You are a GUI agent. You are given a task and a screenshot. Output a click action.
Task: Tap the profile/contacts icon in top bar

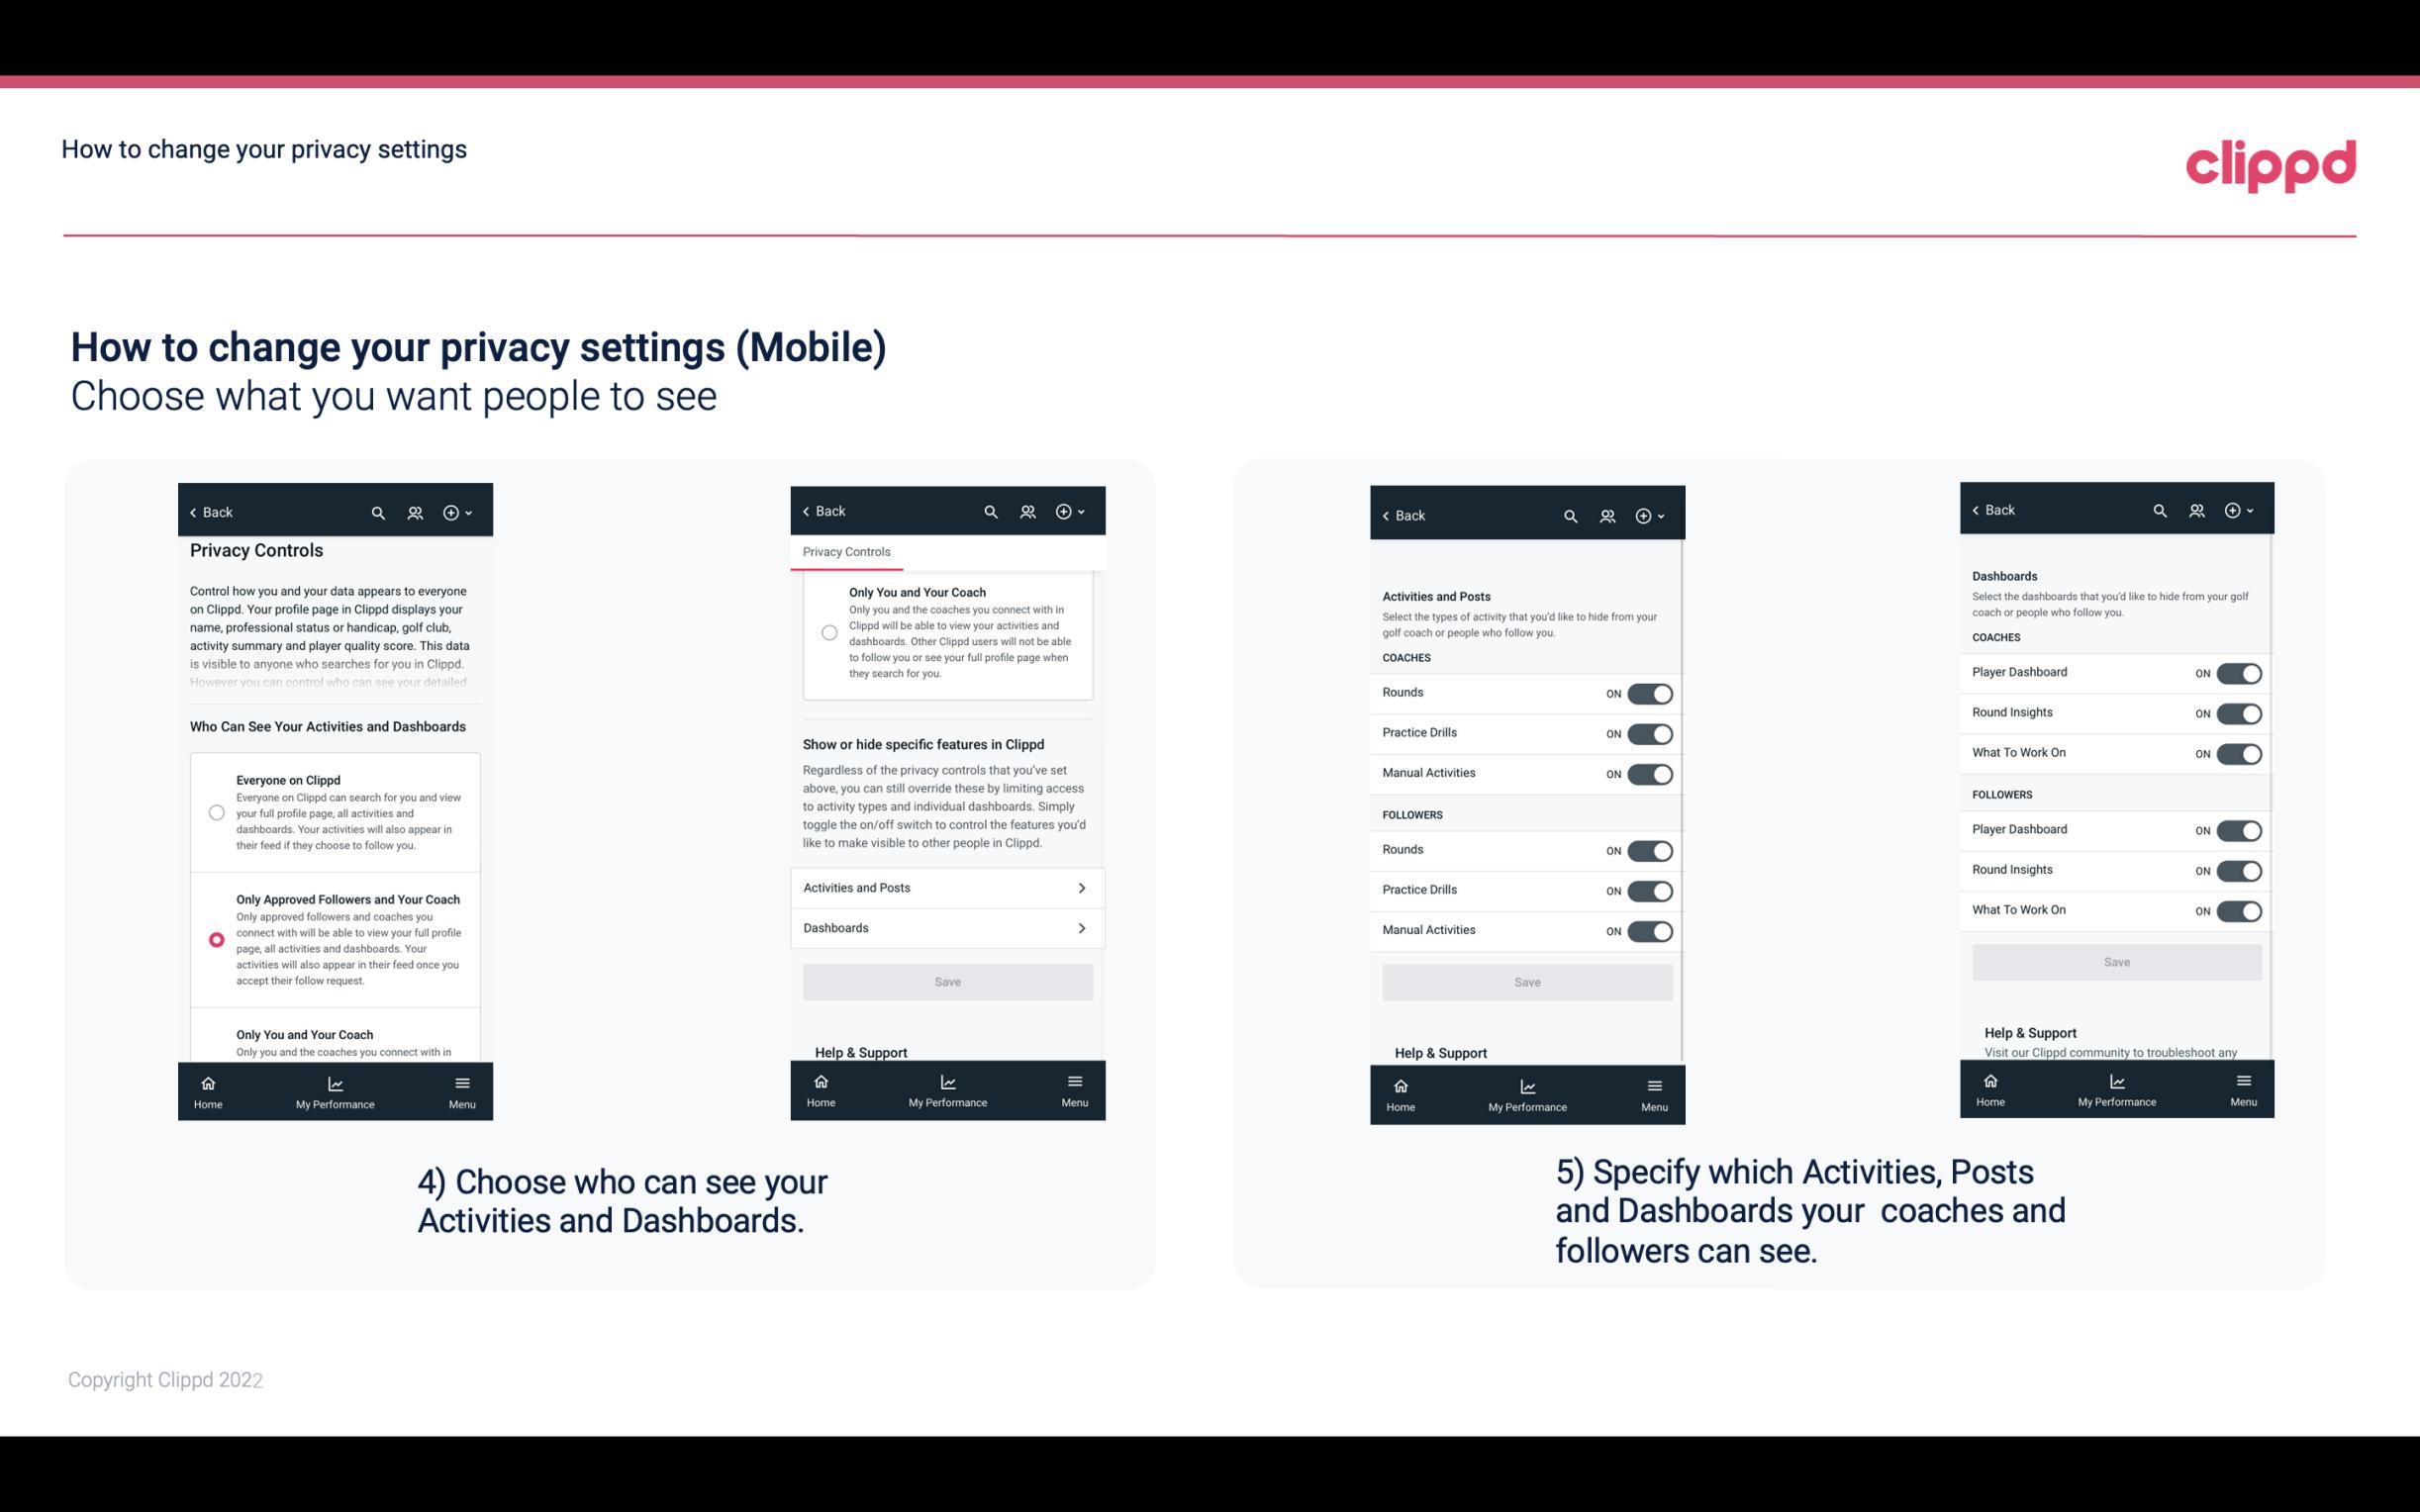click(x=415, y=513)
